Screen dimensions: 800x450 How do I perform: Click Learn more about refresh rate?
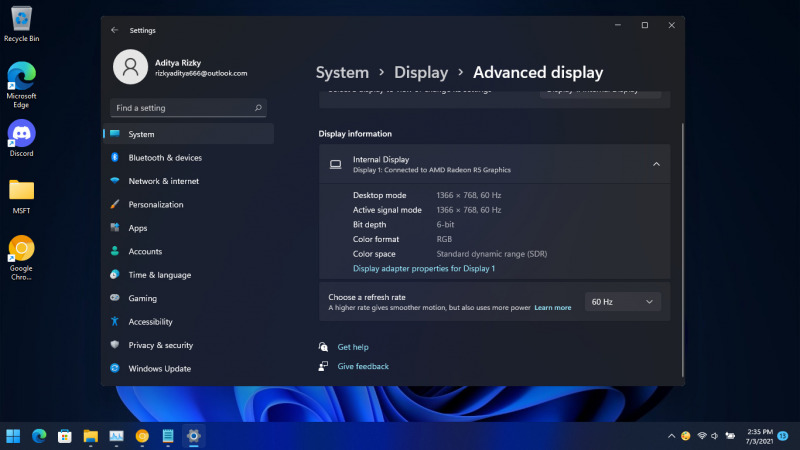click(x=553, y=308)
